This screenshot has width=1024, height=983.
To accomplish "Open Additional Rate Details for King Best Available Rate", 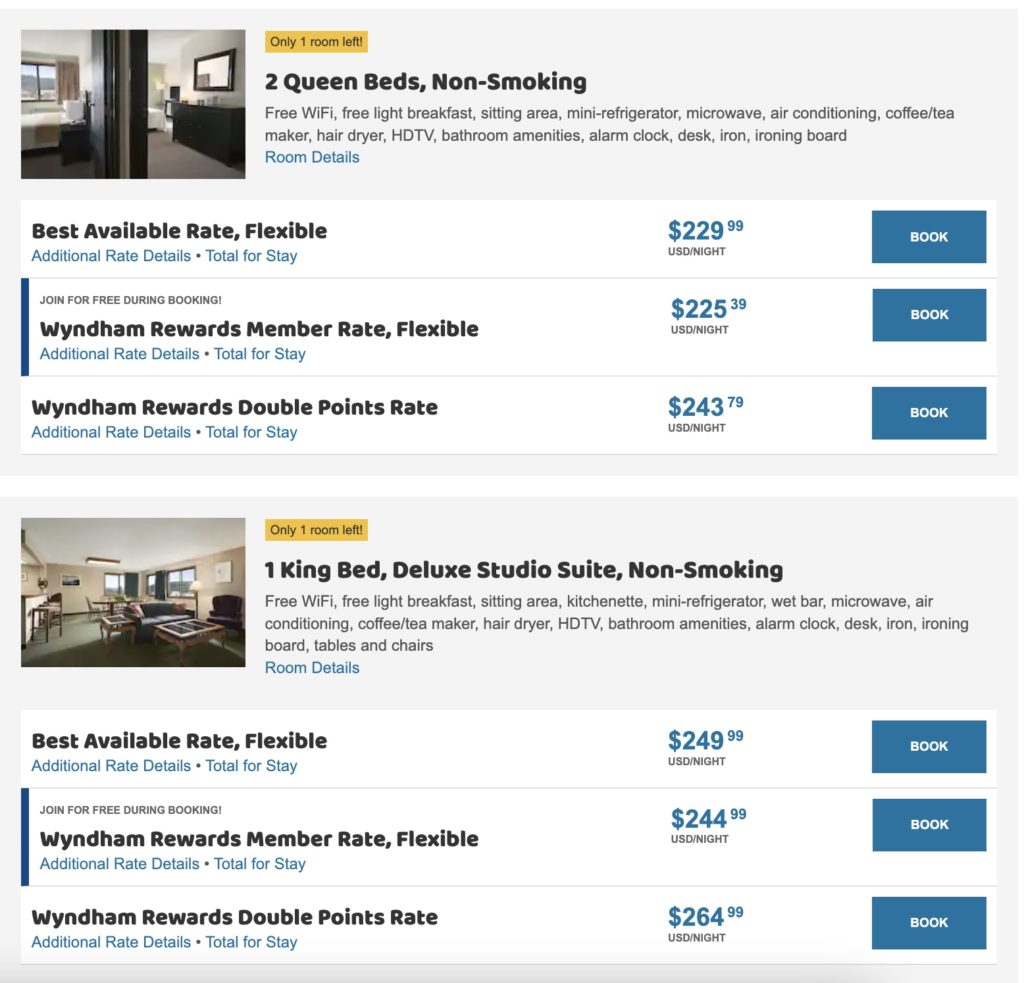I will click(111, 766).
